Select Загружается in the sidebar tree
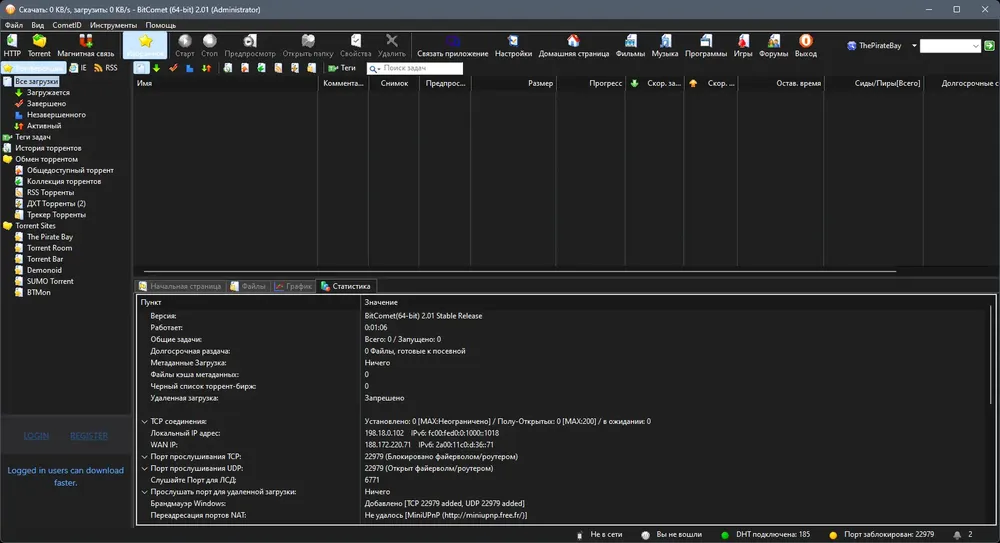Image resolution: width=1000 pixels, height=543 pixels. (48, 93)
